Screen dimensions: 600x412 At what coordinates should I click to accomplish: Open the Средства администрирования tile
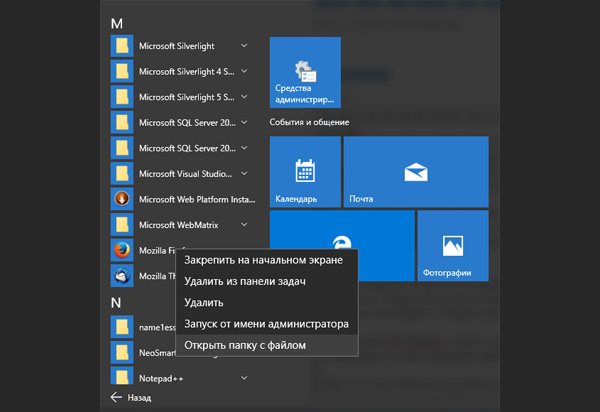click(305, 72)
